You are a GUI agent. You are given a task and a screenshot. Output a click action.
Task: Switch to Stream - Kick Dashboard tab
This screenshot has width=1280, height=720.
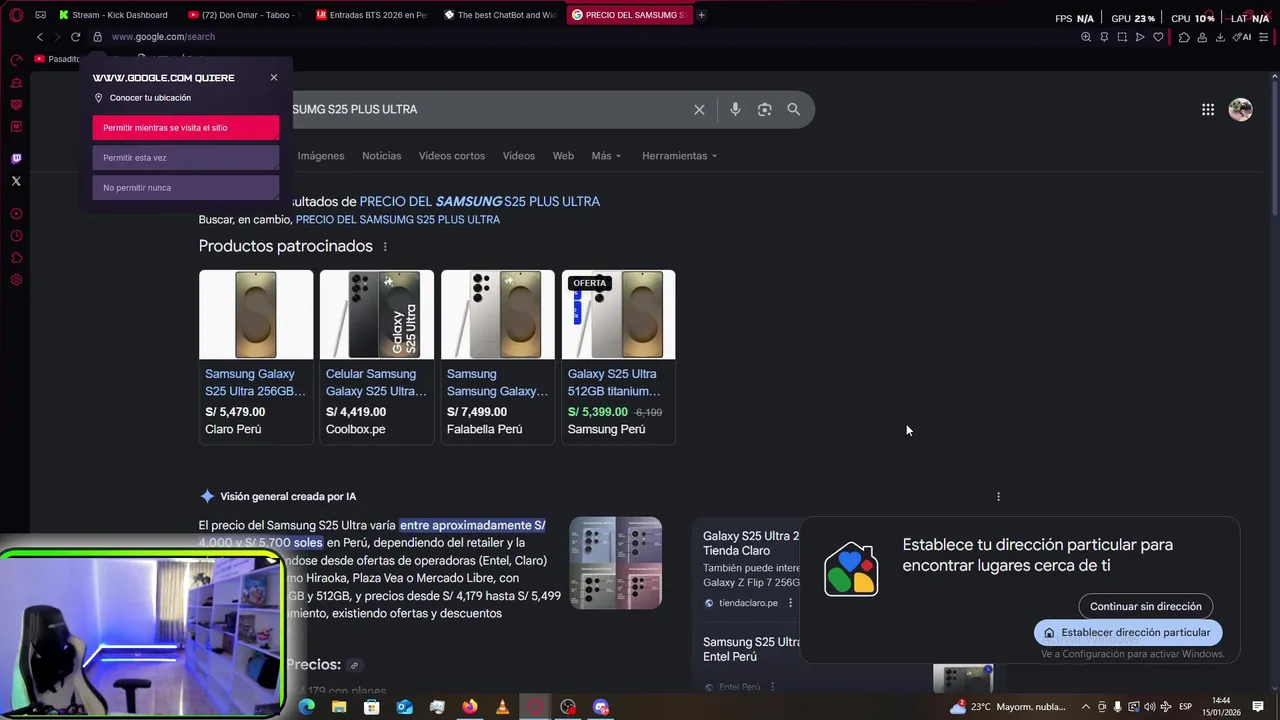click(x=113, y=15)
